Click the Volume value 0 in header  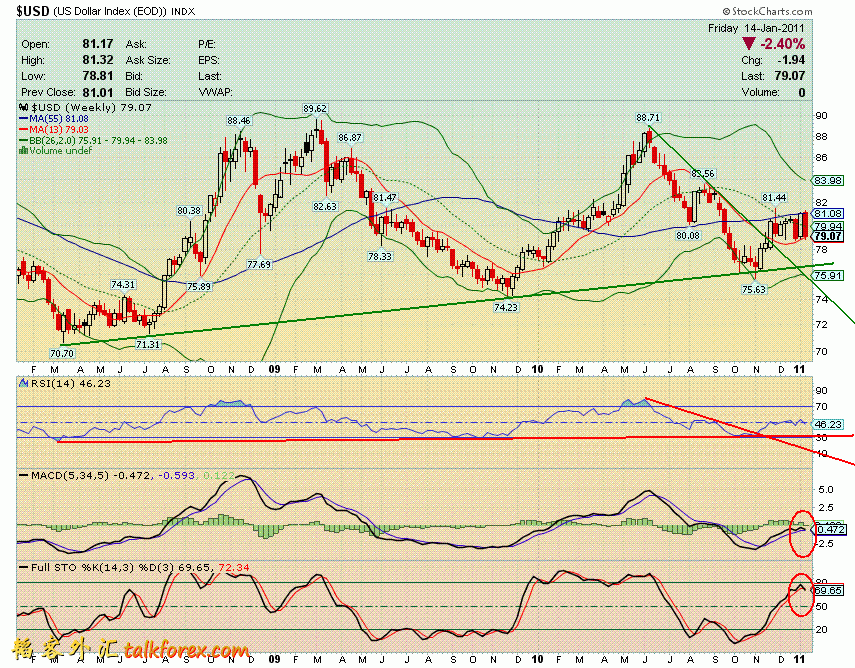click(x=802, y=92)
